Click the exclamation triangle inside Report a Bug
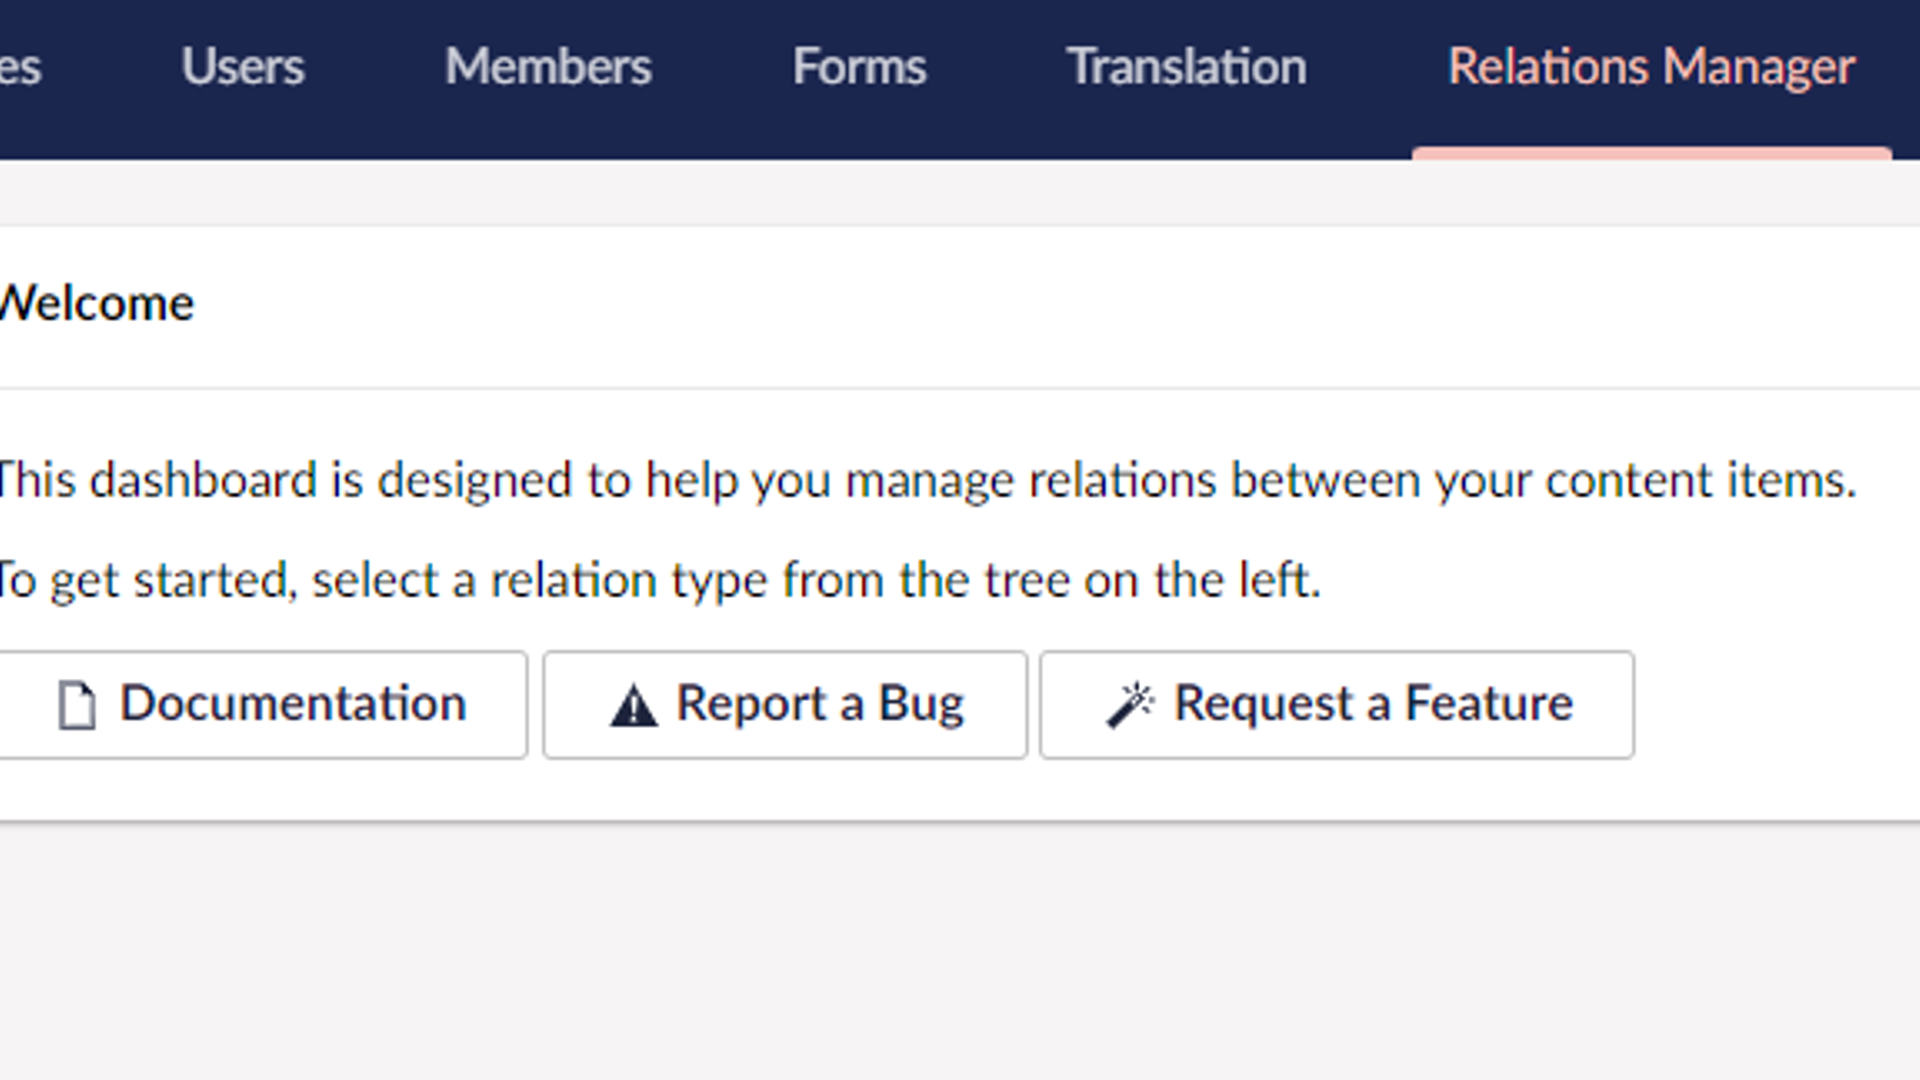The image size is (1920, 1080). click(x=634, y=703)
